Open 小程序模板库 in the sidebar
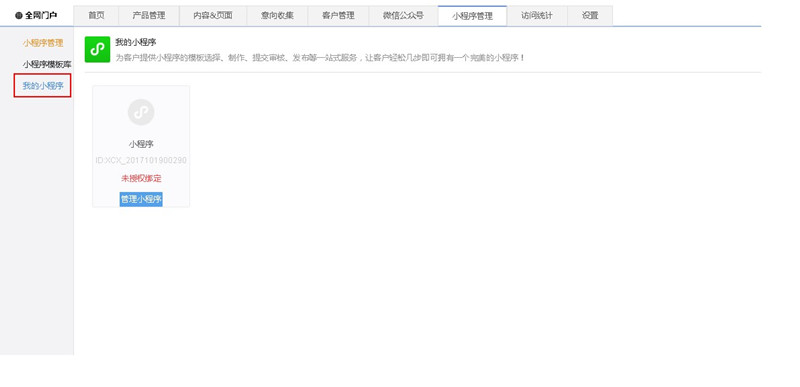Viewport: 800px width, 387px height. point(47,65)
